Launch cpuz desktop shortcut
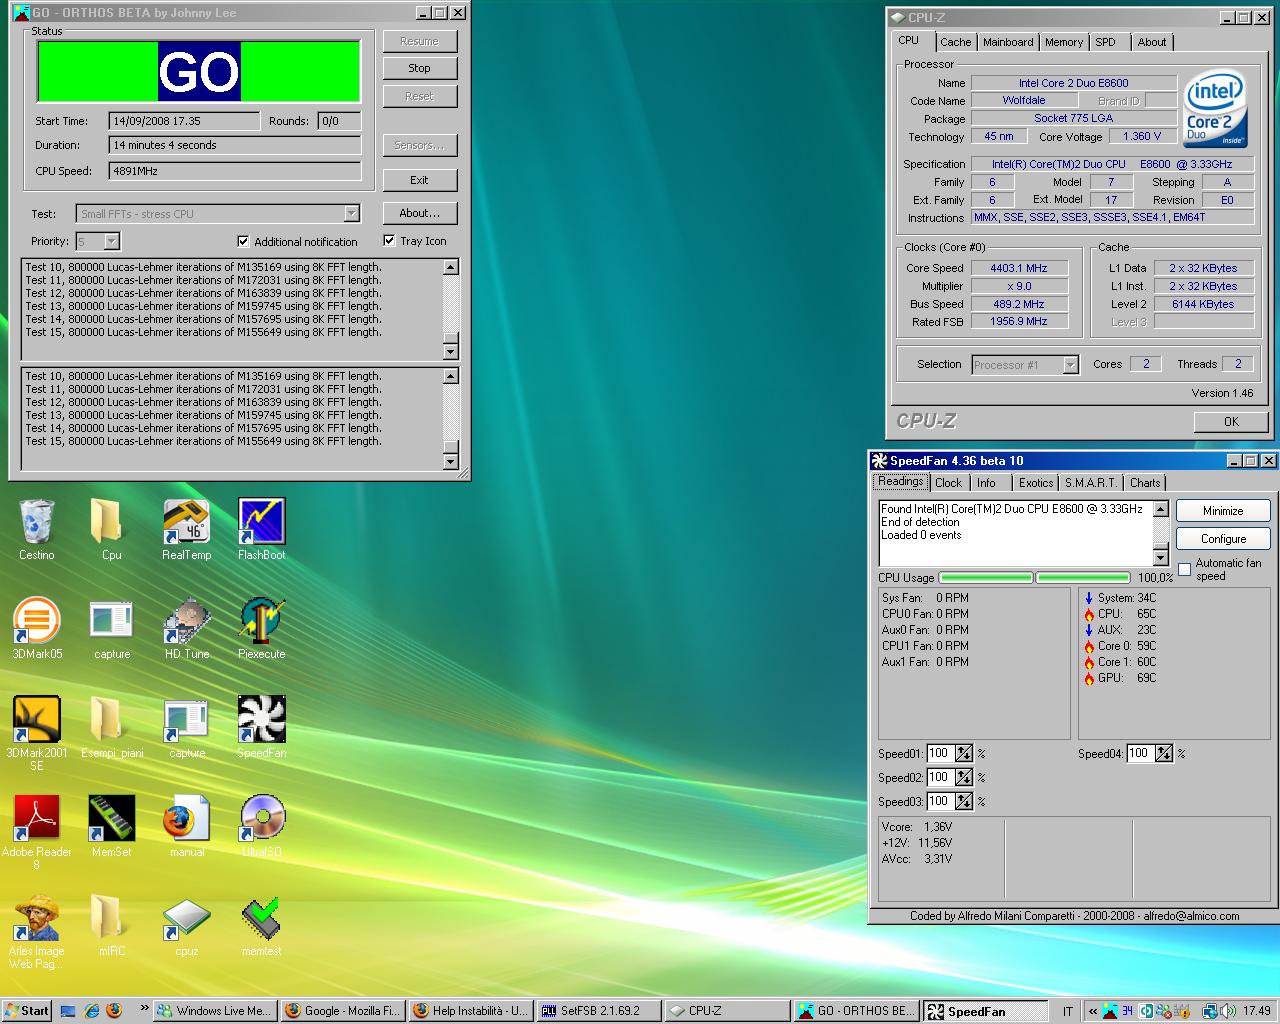Image resolution: width=1280 pixels, height=1024 pixels. tap(186, 917)
